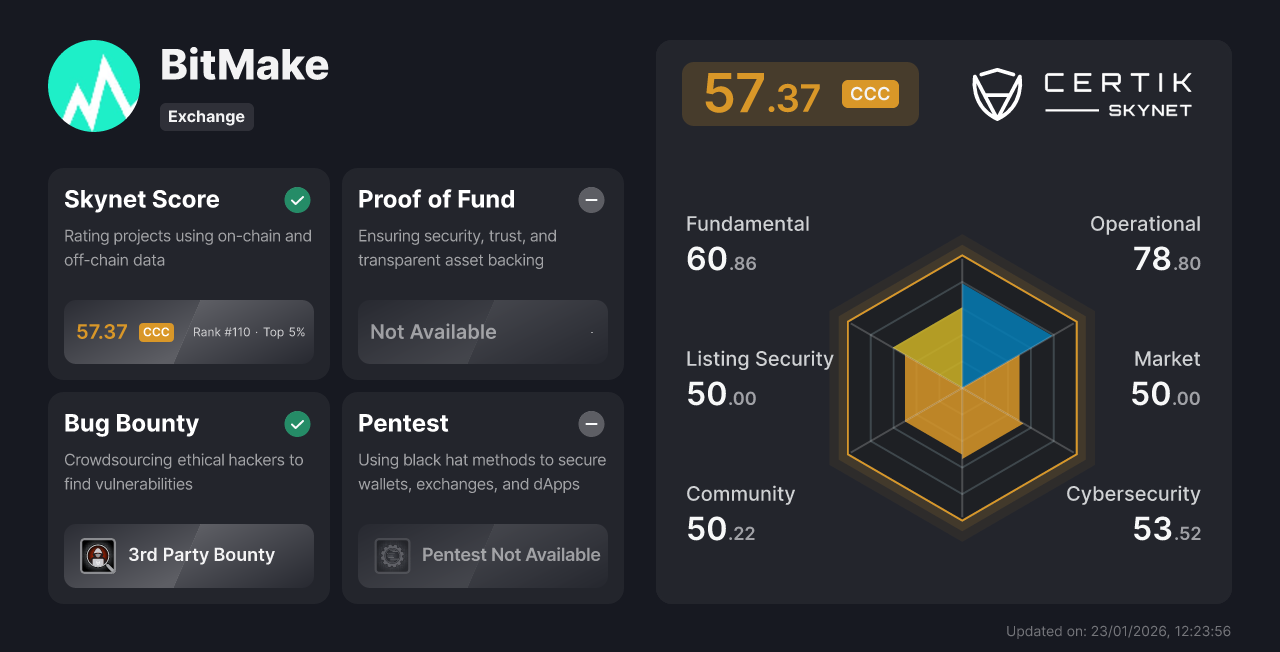1280x652 pixels.
Task: Click the 3rd Party Bounty button
Action: click(x=189, y=555)
